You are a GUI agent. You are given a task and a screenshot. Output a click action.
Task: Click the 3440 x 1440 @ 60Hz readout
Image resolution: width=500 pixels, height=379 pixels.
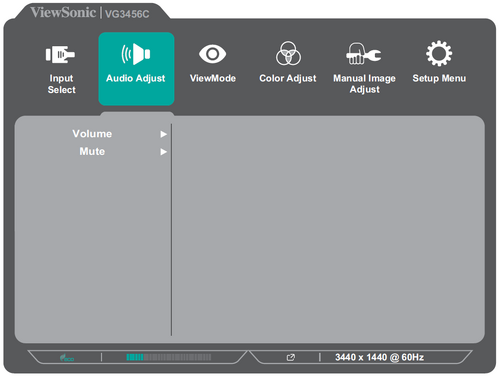point(379,357)
